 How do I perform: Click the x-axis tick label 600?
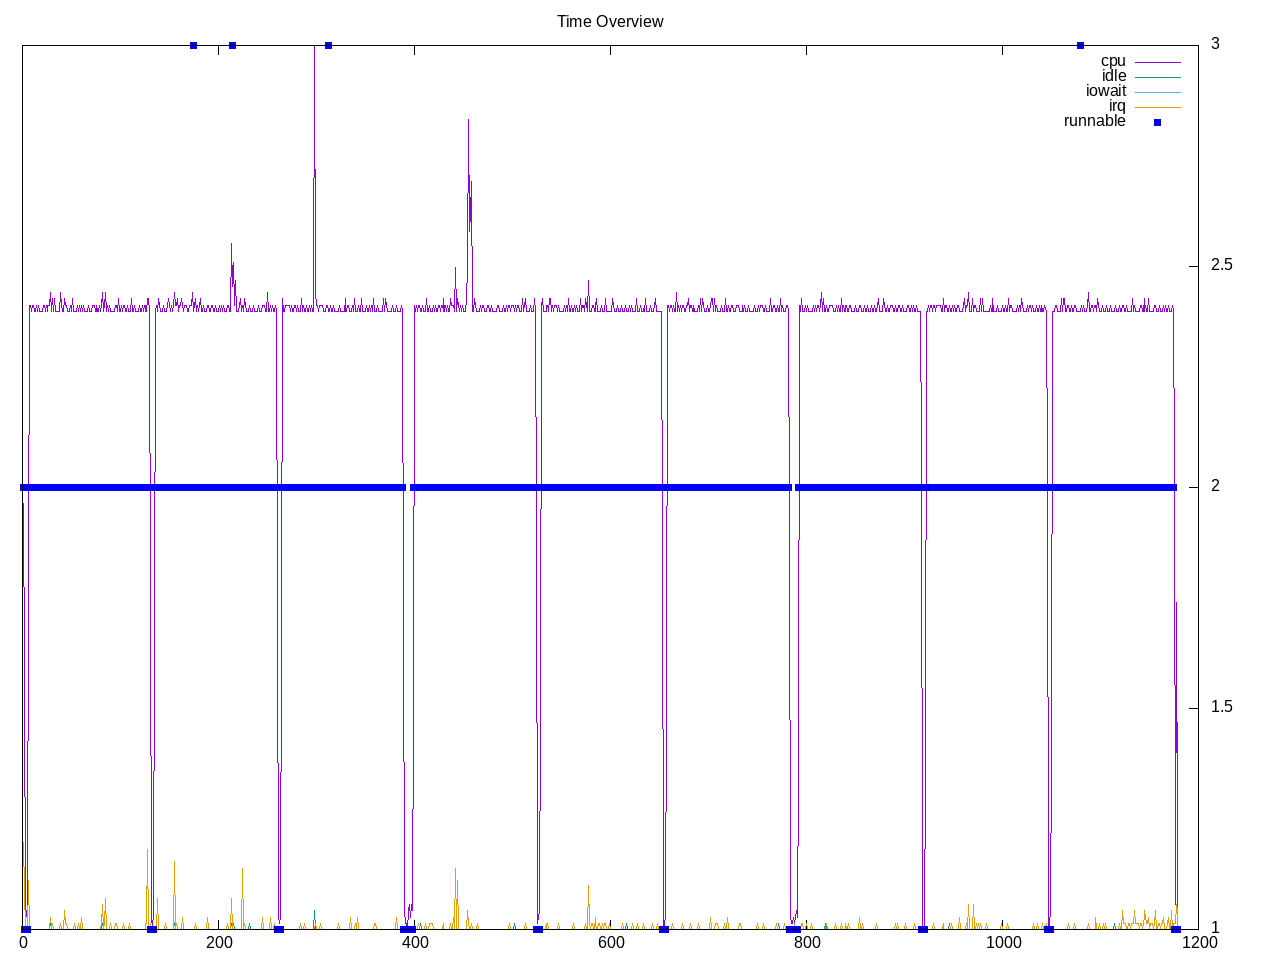tap(610, 943)
